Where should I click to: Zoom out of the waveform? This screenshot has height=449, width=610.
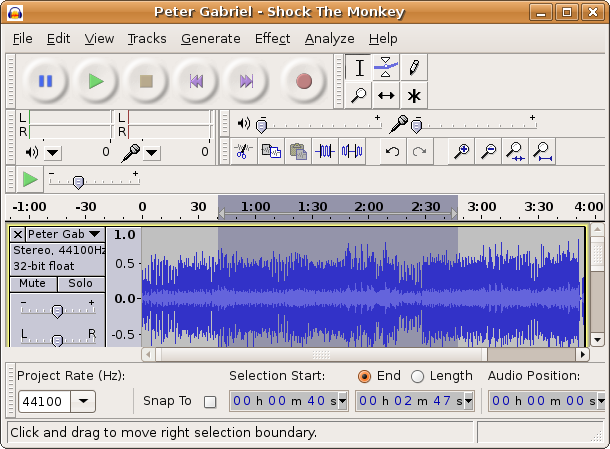pyautogui.click(x=488, y=151)
